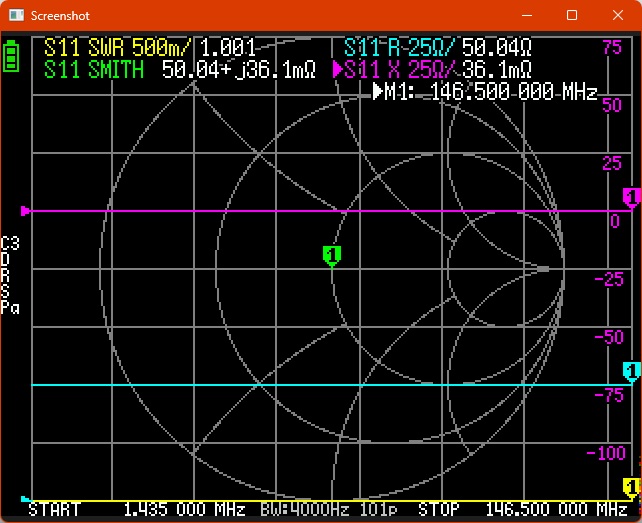Click the cyan reference position arrow at bottom-left
Image resolution: width=642 pixels, height=523 pixels.
pyautogui.click(x=26, y=498)
